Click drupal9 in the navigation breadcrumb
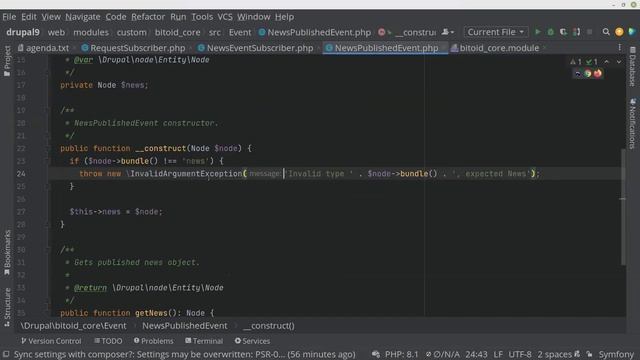This screenshot has height=360, width=640. [23, 32]
